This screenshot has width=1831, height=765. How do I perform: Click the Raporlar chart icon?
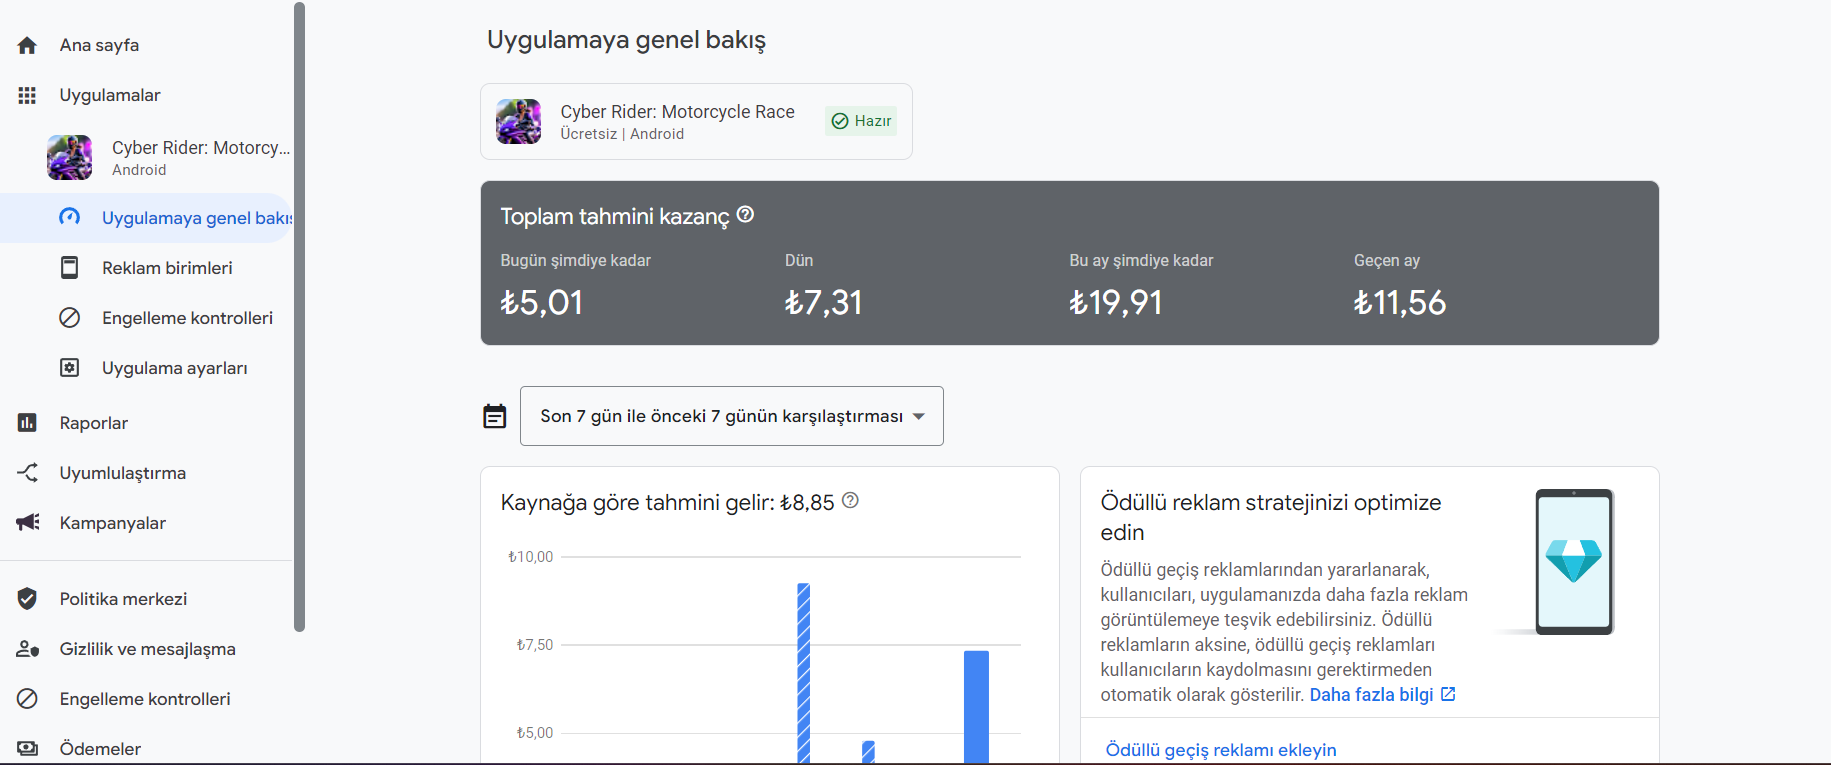[x=27, y=423]
